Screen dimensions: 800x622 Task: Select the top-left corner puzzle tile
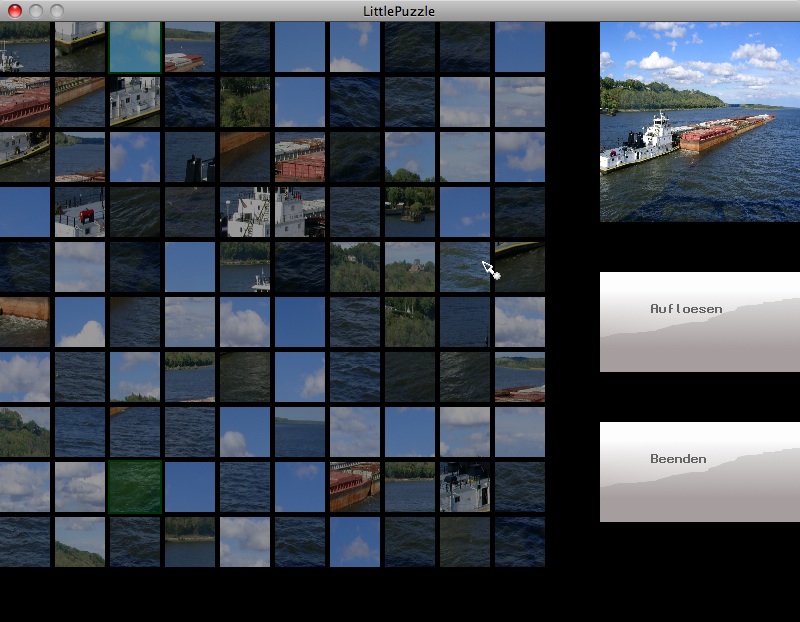tap(25, 47)
